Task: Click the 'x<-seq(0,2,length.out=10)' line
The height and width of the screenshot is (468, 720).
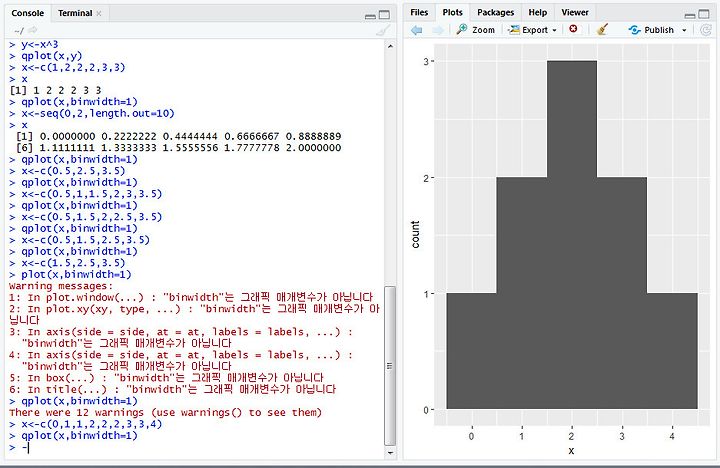Action: click(x=98, y=113)
